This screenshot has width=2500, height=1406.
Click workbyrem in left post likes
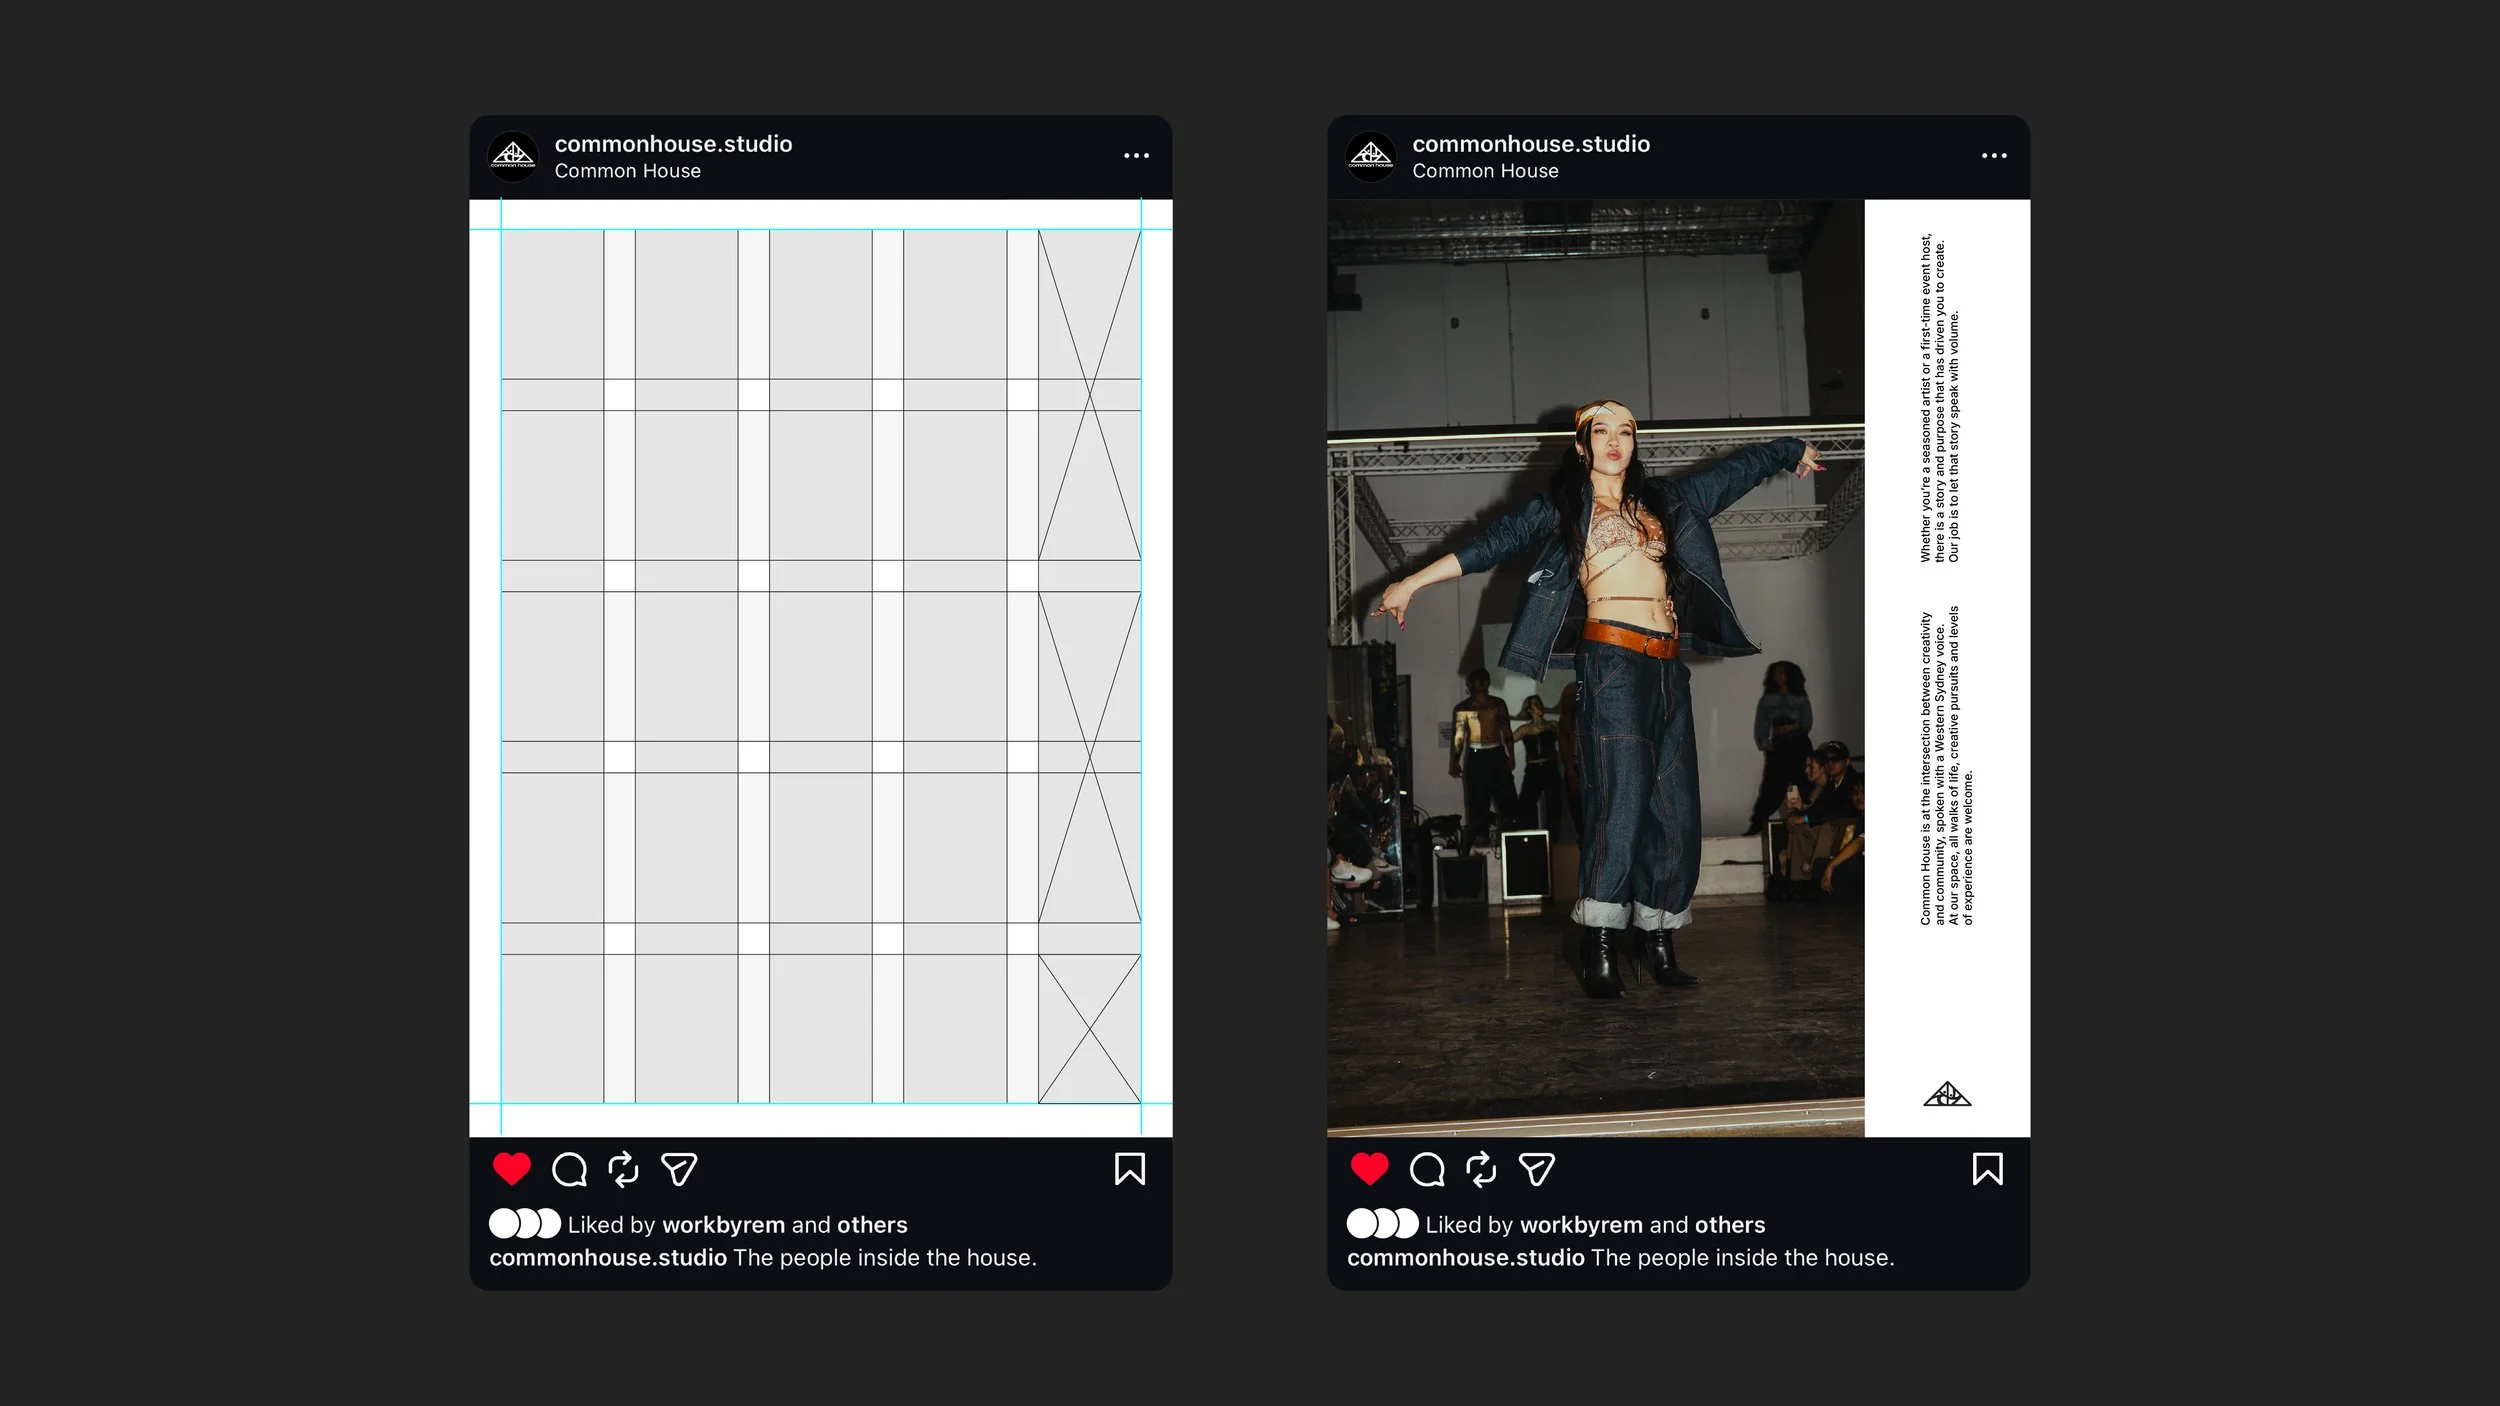click(723, 1225)
